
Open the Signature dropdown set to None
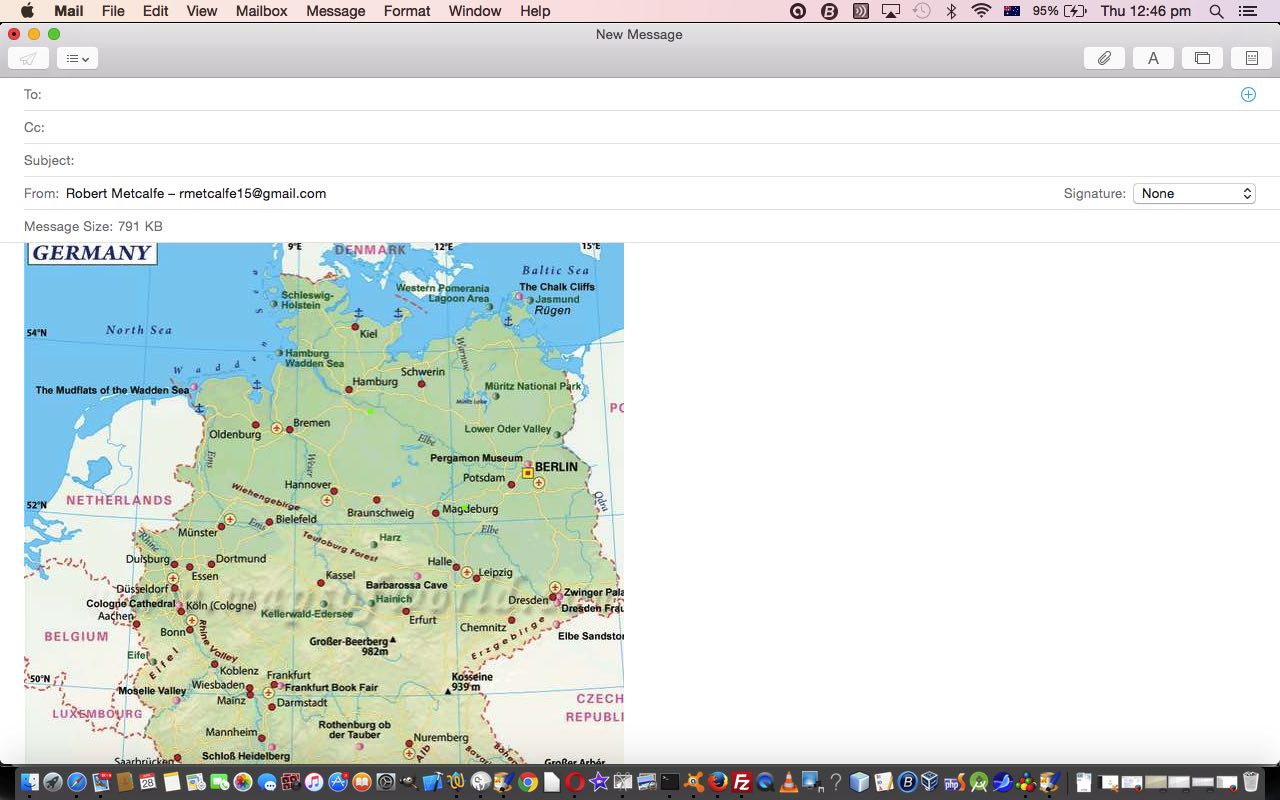(1194, 193)
